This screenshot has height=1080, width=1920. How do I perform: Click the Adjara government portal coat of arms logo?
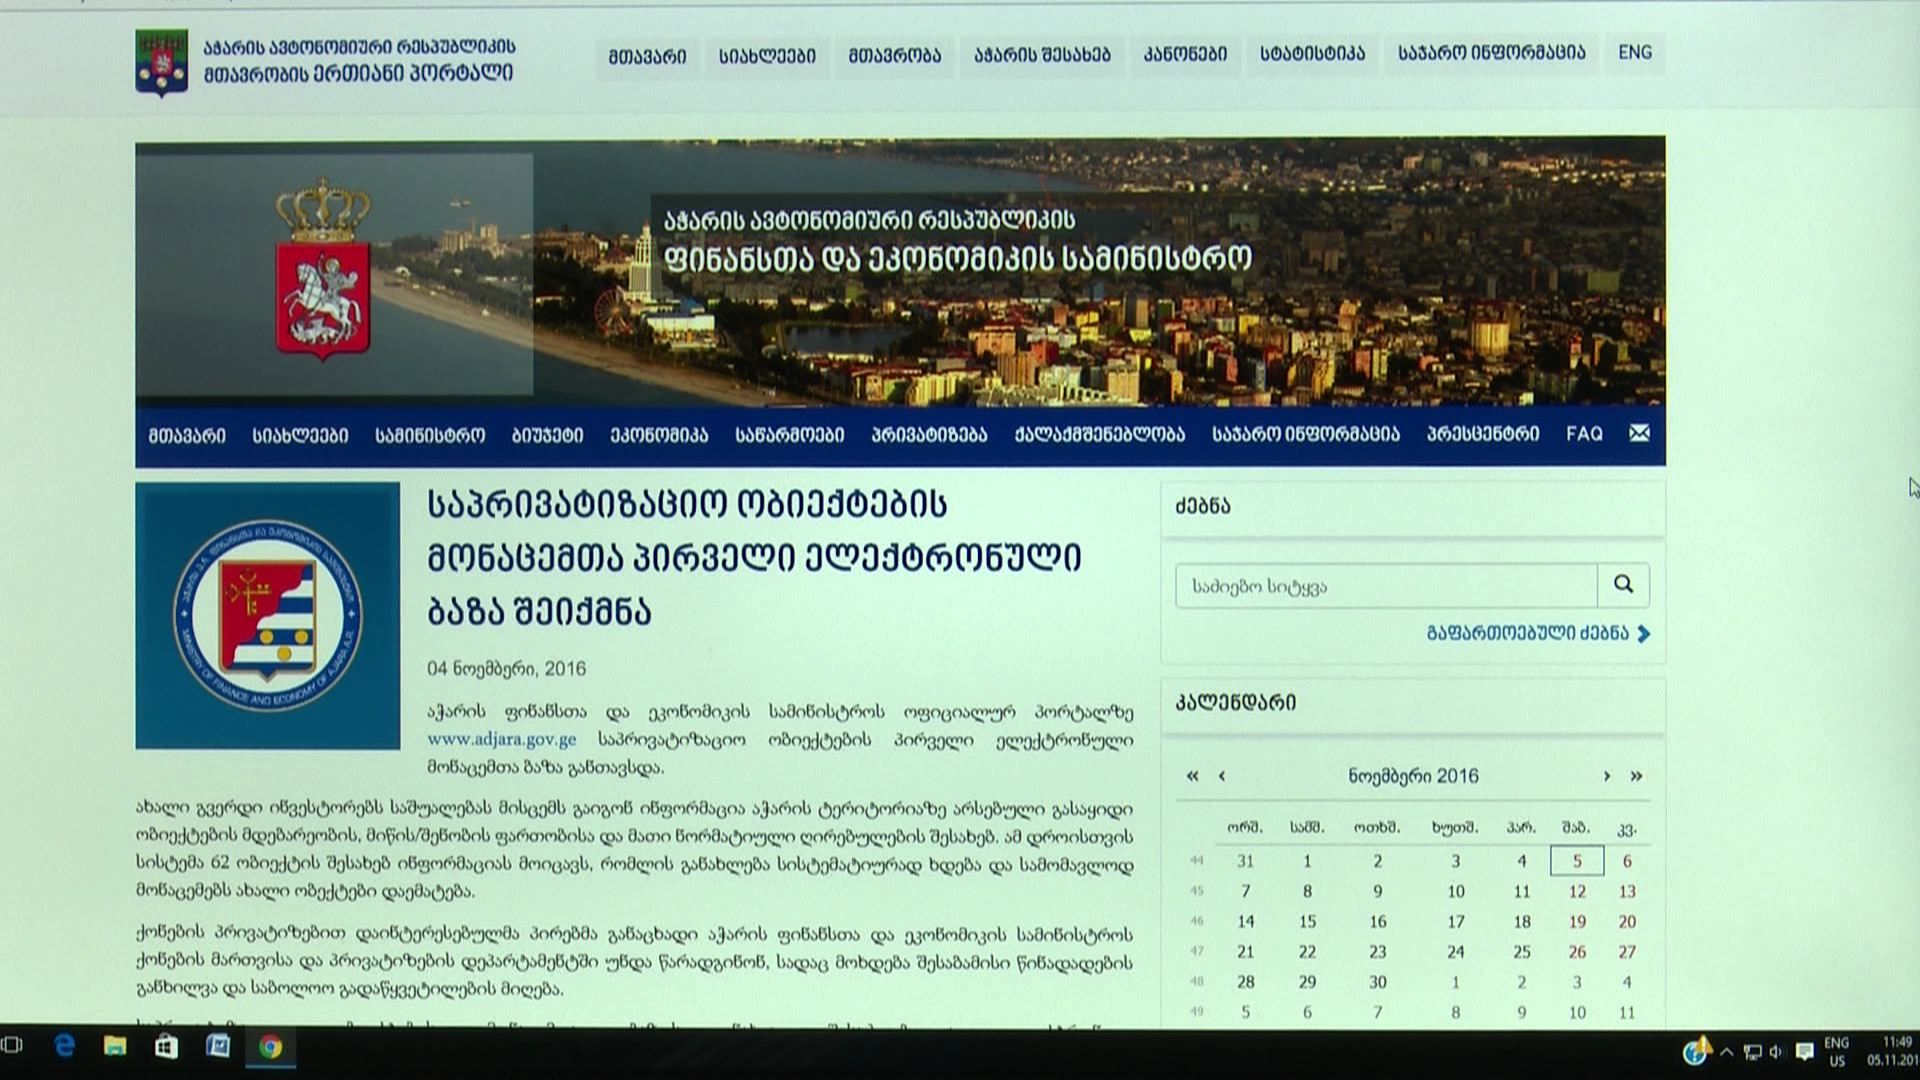161,62
